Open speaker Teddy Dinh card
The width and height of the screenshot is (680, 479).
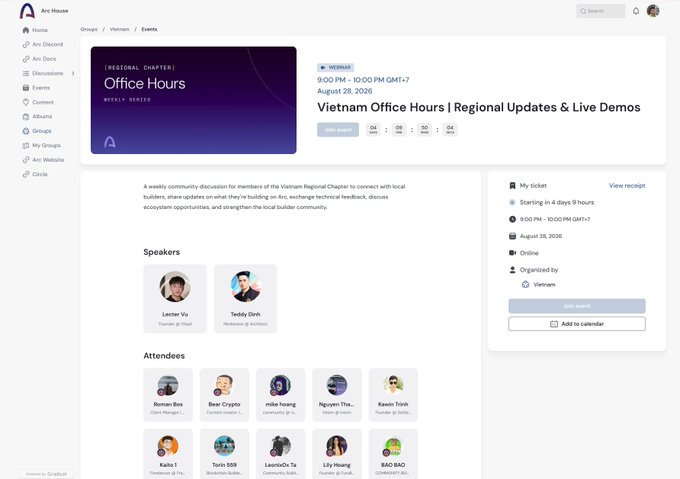(245, 299)
